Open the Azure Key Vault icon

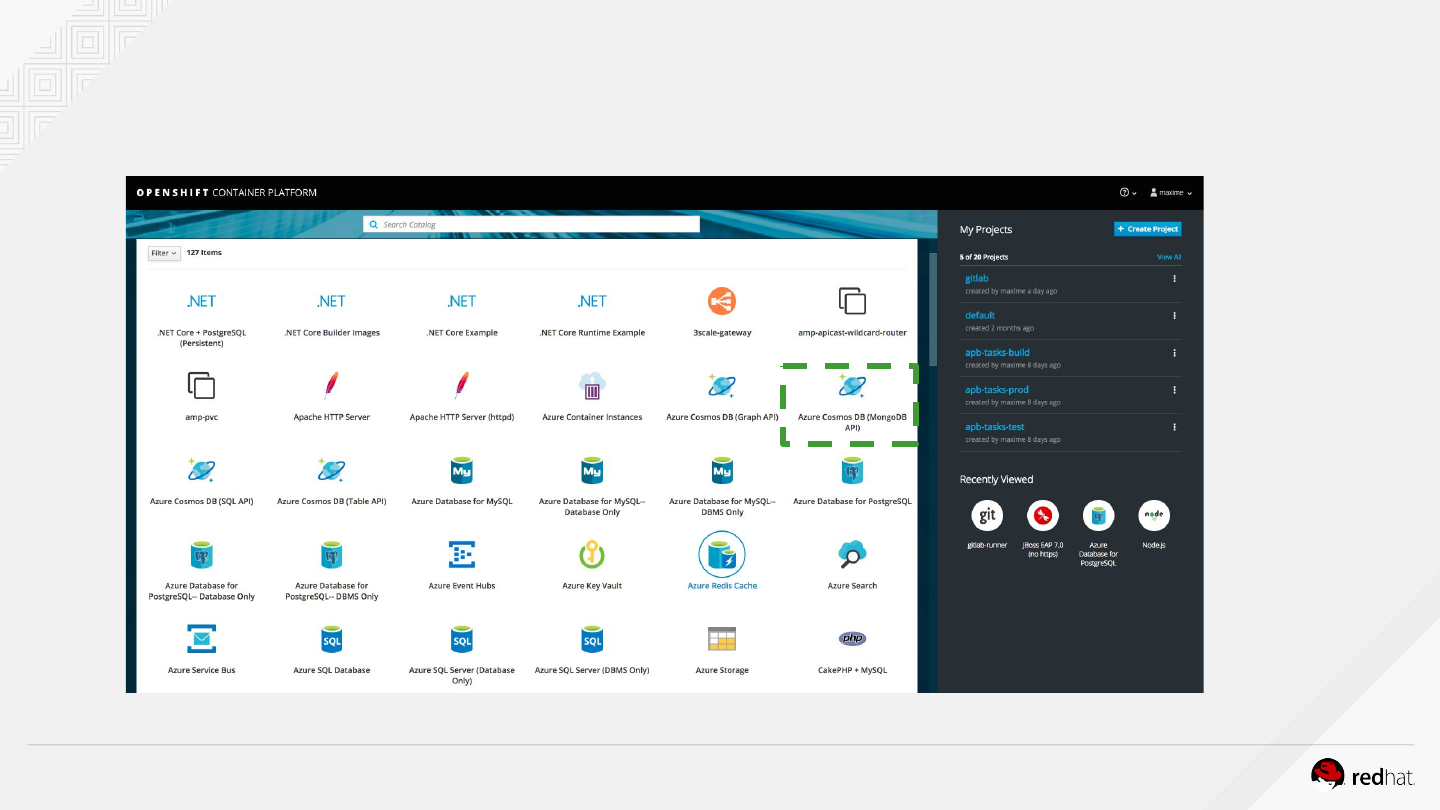592,554
